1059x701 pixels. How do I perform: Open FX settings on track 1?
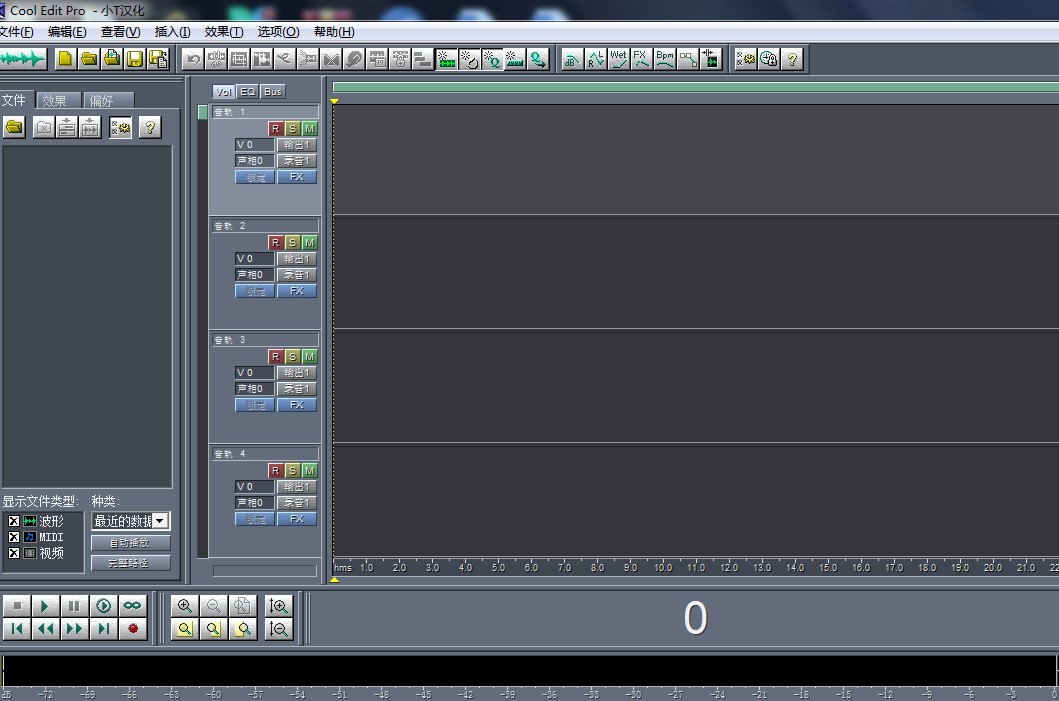[296, 177]
